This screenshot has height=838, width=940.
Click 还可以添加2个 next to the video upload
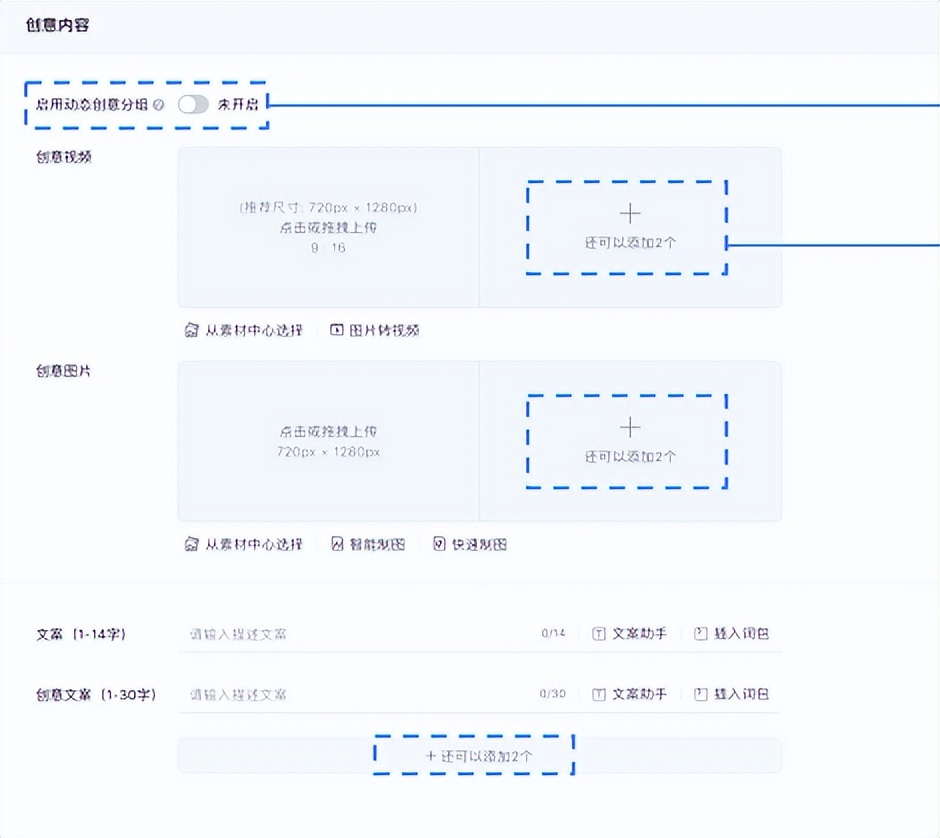pos(628,227)
